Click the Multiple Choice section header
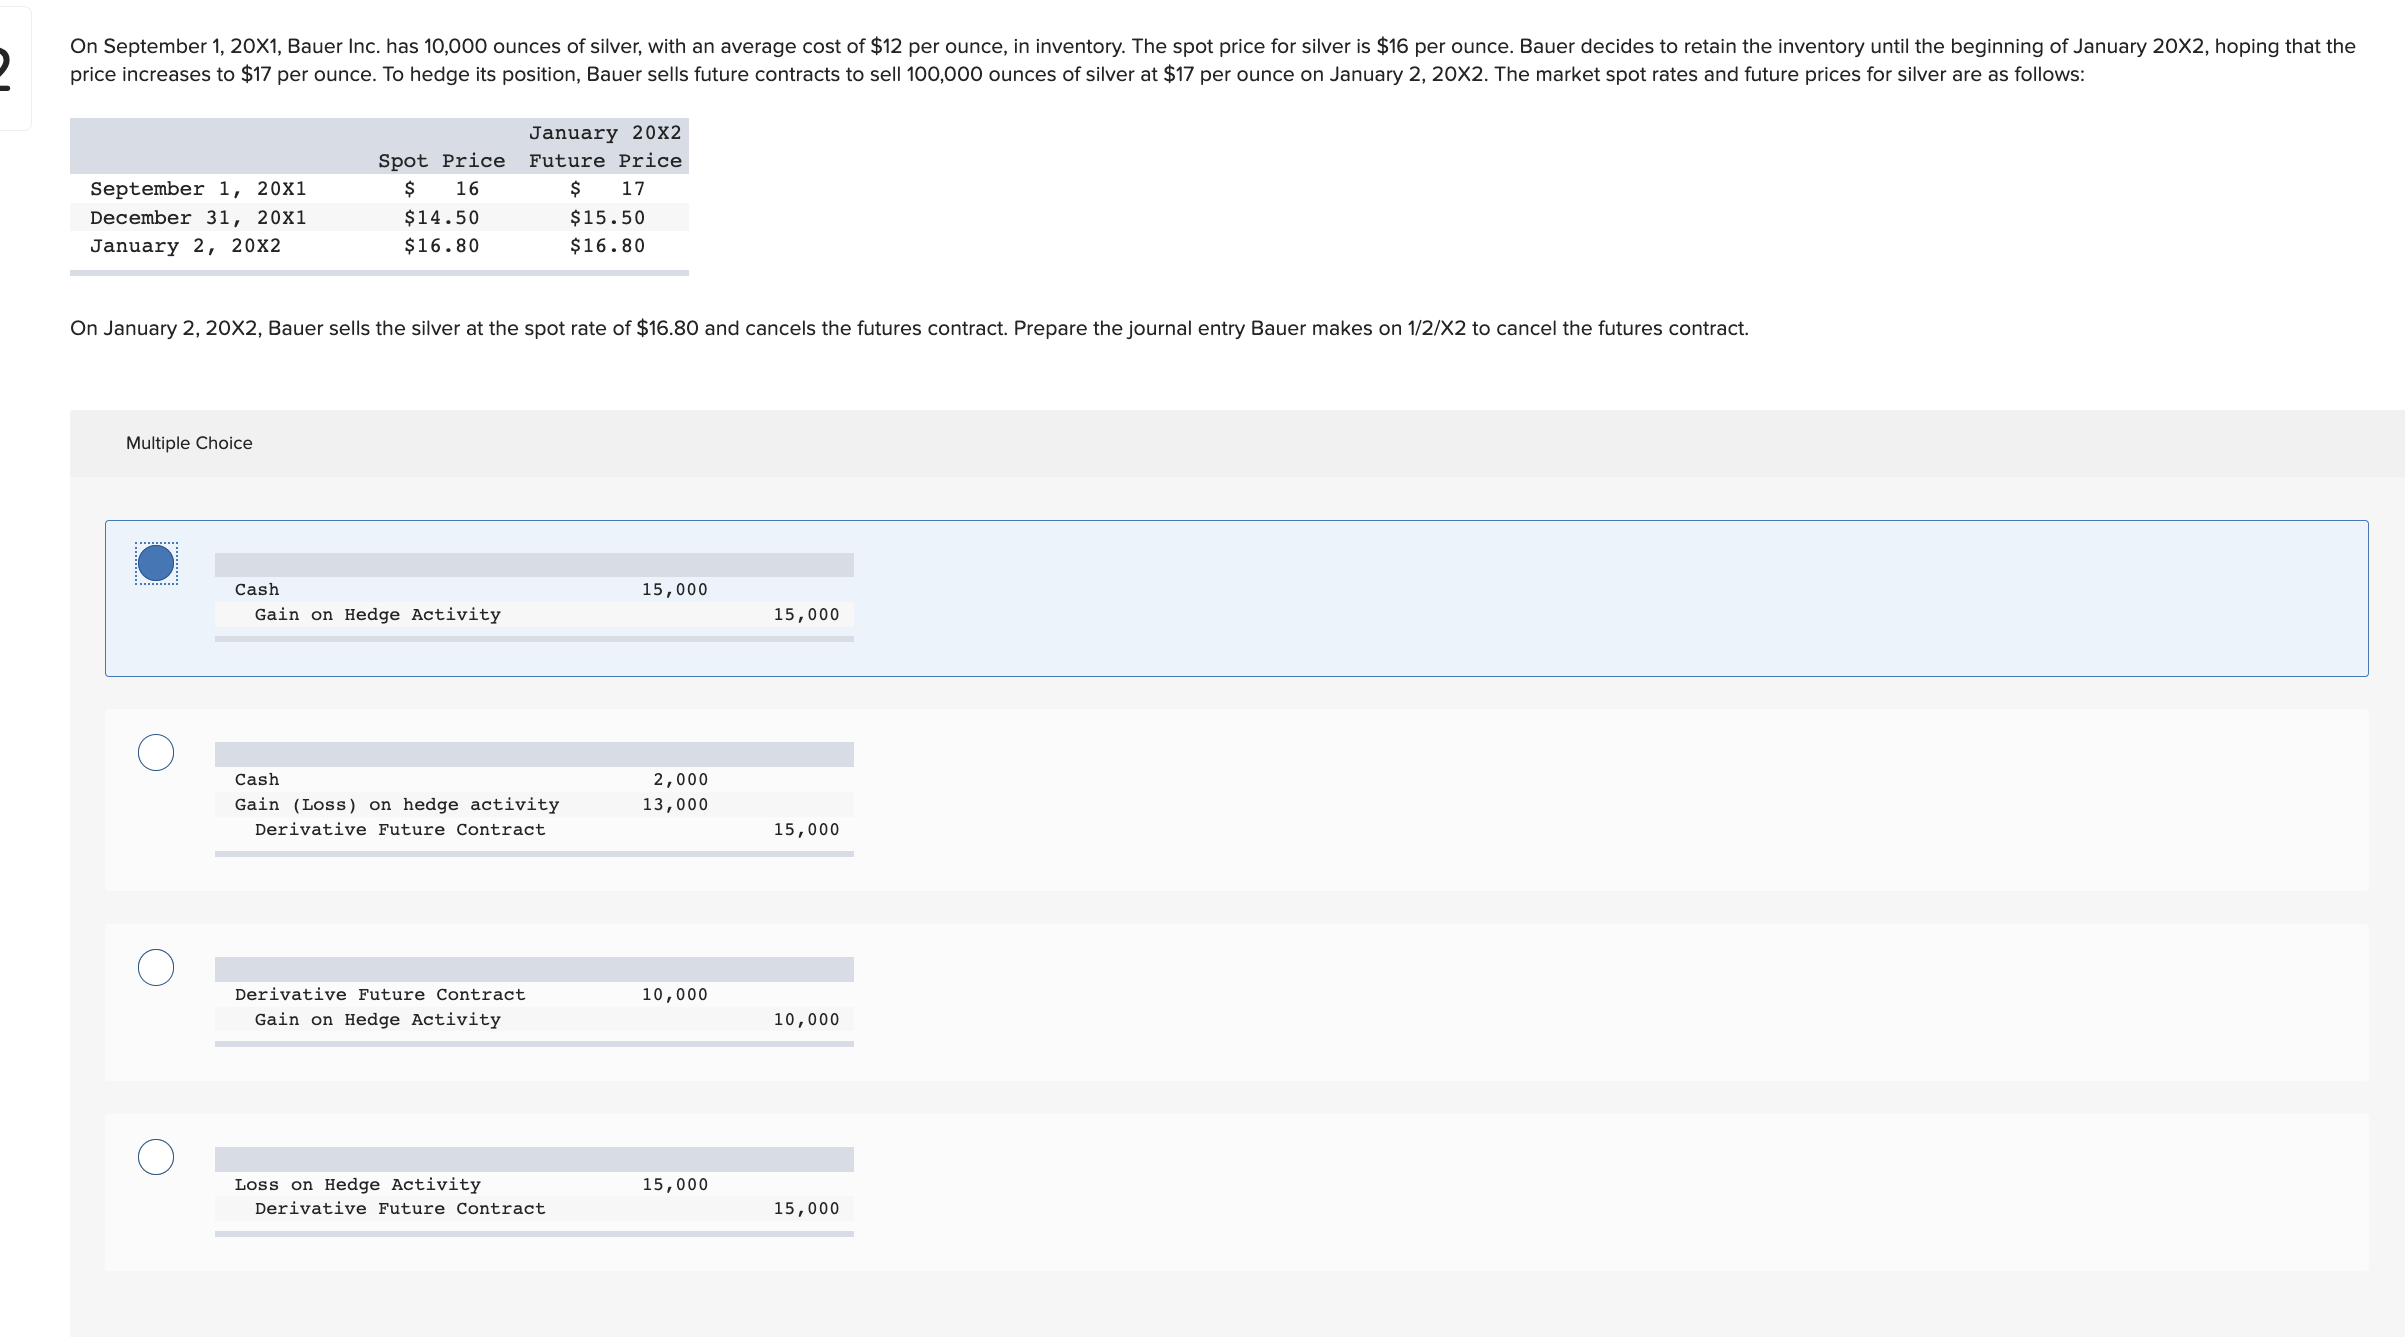The image size is (2405, 1337). (x=189, y=442)
